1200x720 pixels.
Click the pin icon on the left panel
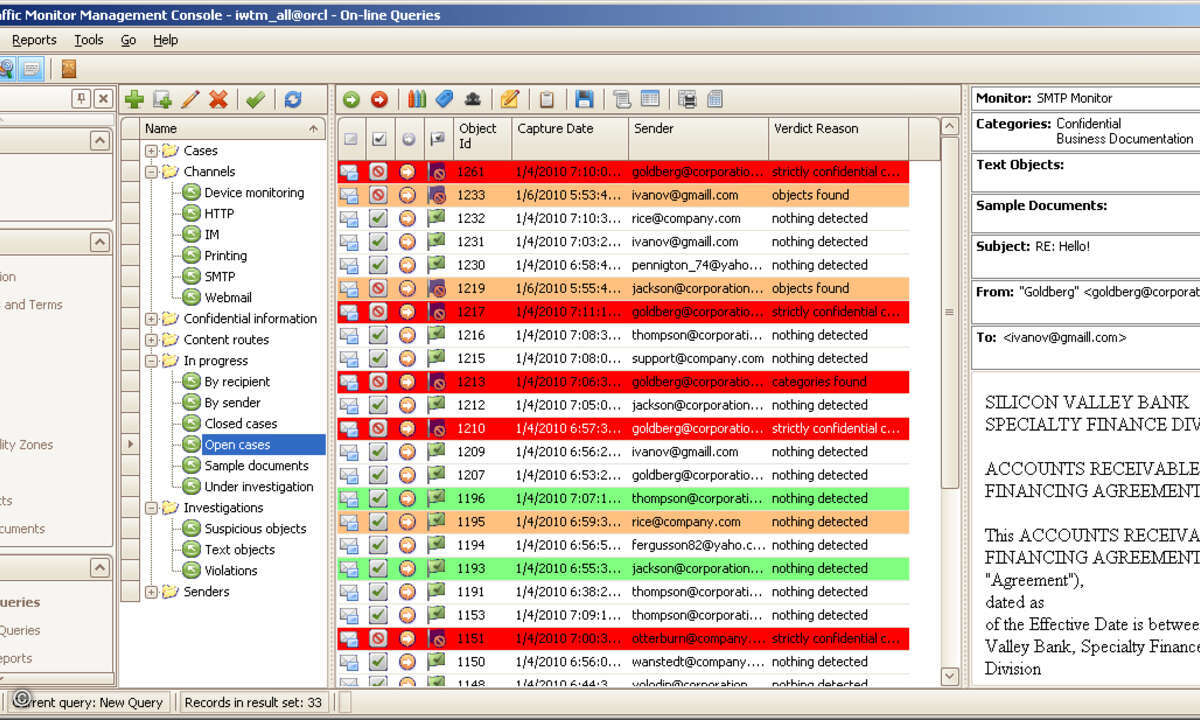[x=81, y=98]
